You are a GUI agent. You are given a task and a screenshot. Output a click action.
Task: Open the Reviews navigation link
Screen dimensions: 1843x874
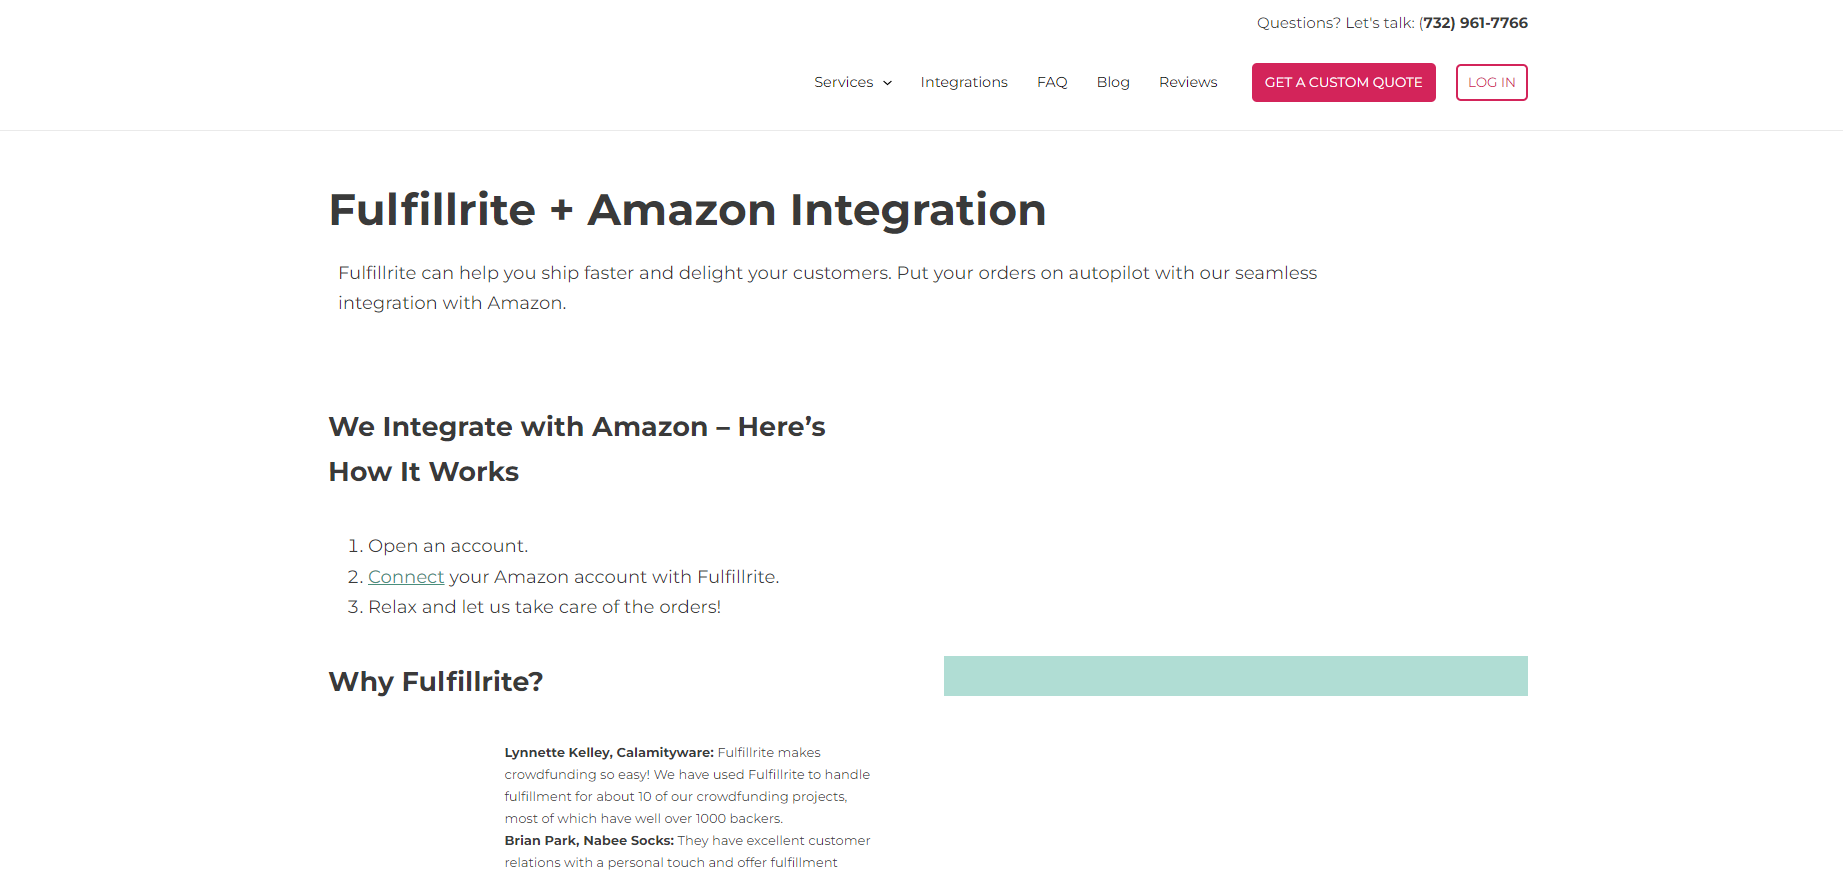click(1188, 82)
